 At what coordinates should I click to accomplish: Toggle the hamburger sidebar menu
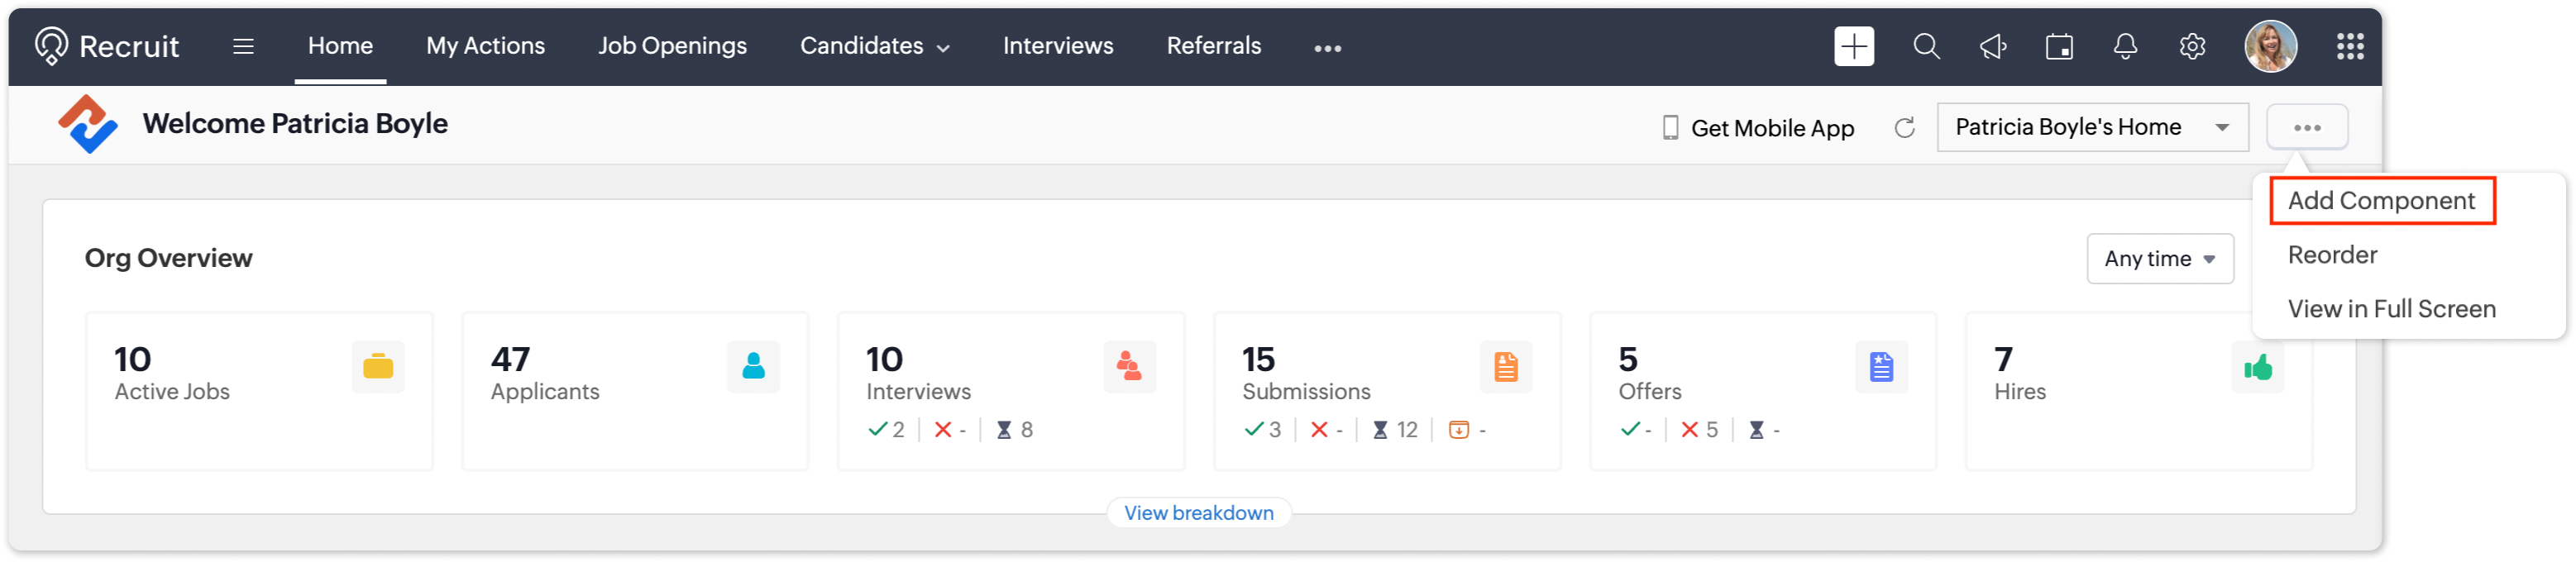(x=243, y=46)
